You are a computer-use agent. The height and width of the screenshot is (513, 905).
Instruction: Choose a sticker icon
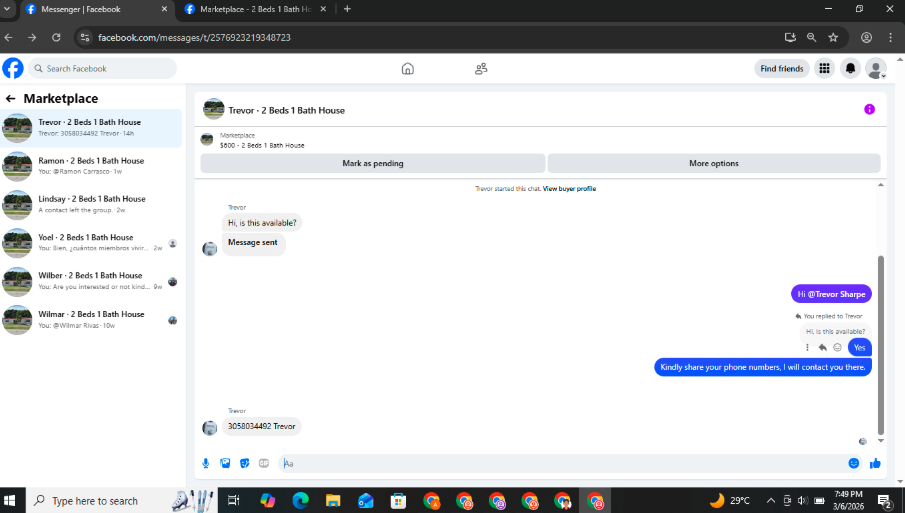(x=245, y=463)
